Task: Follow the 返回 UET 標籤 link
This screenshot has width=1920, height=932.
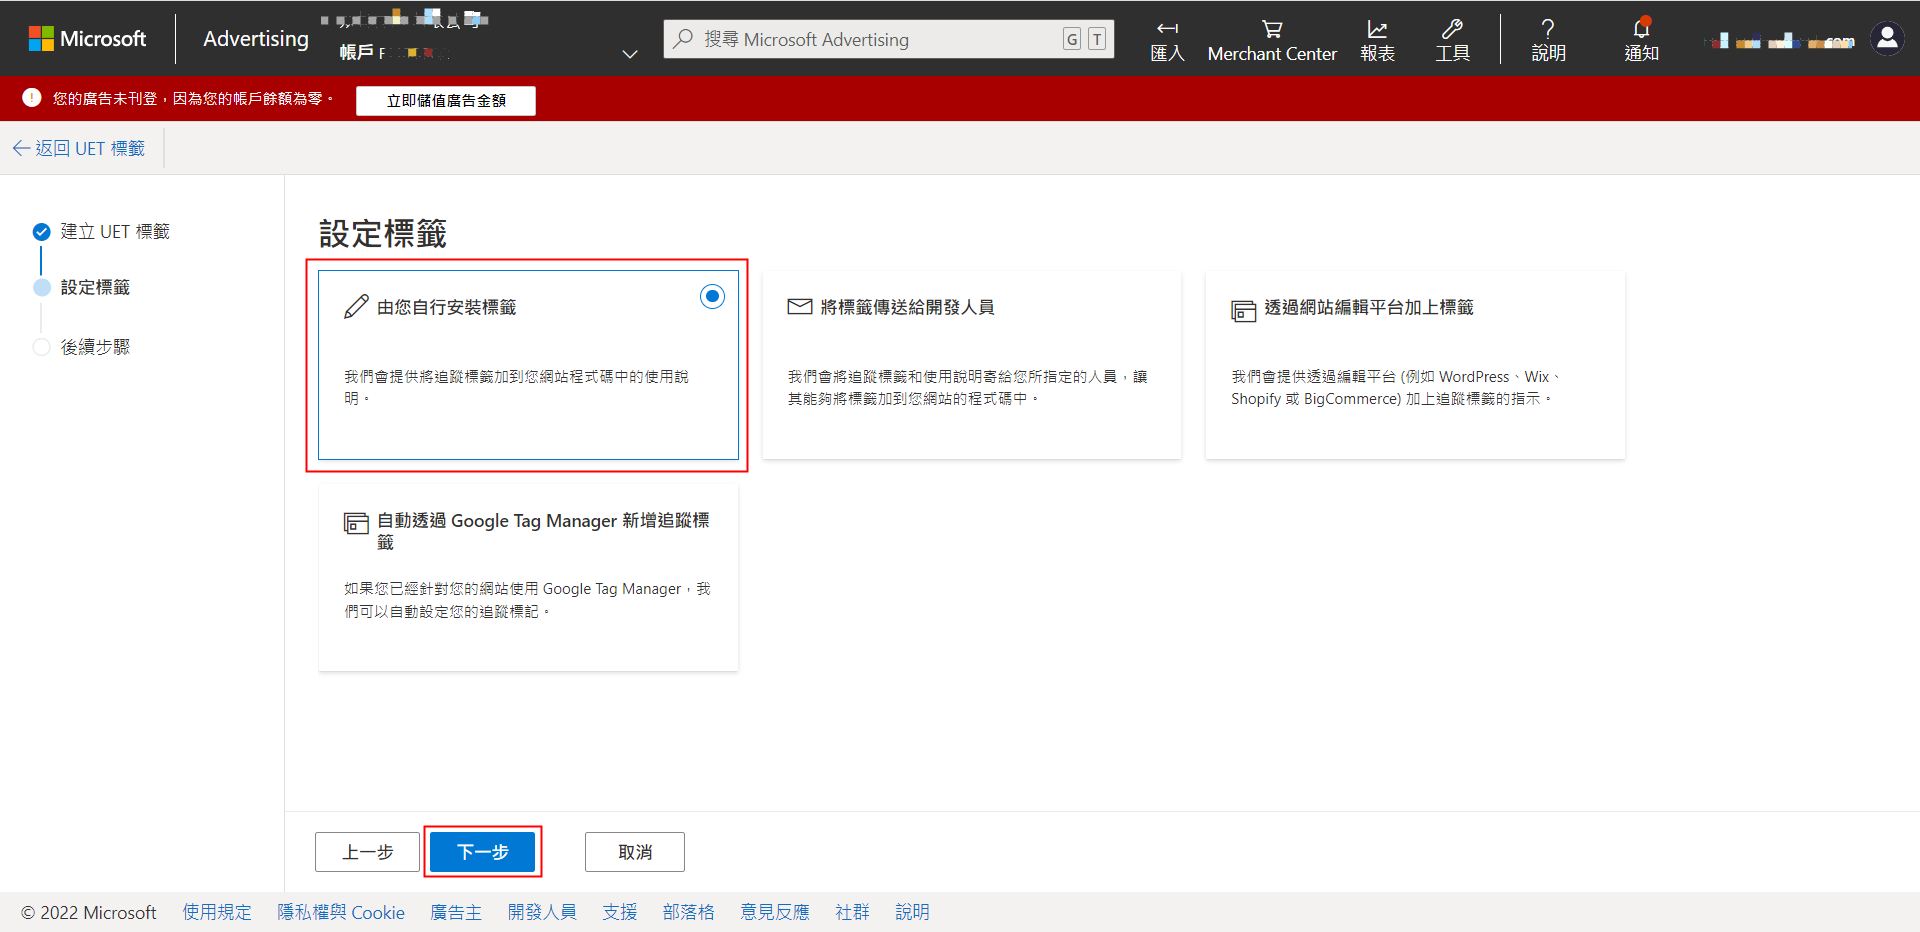Action: coord(90,148)
